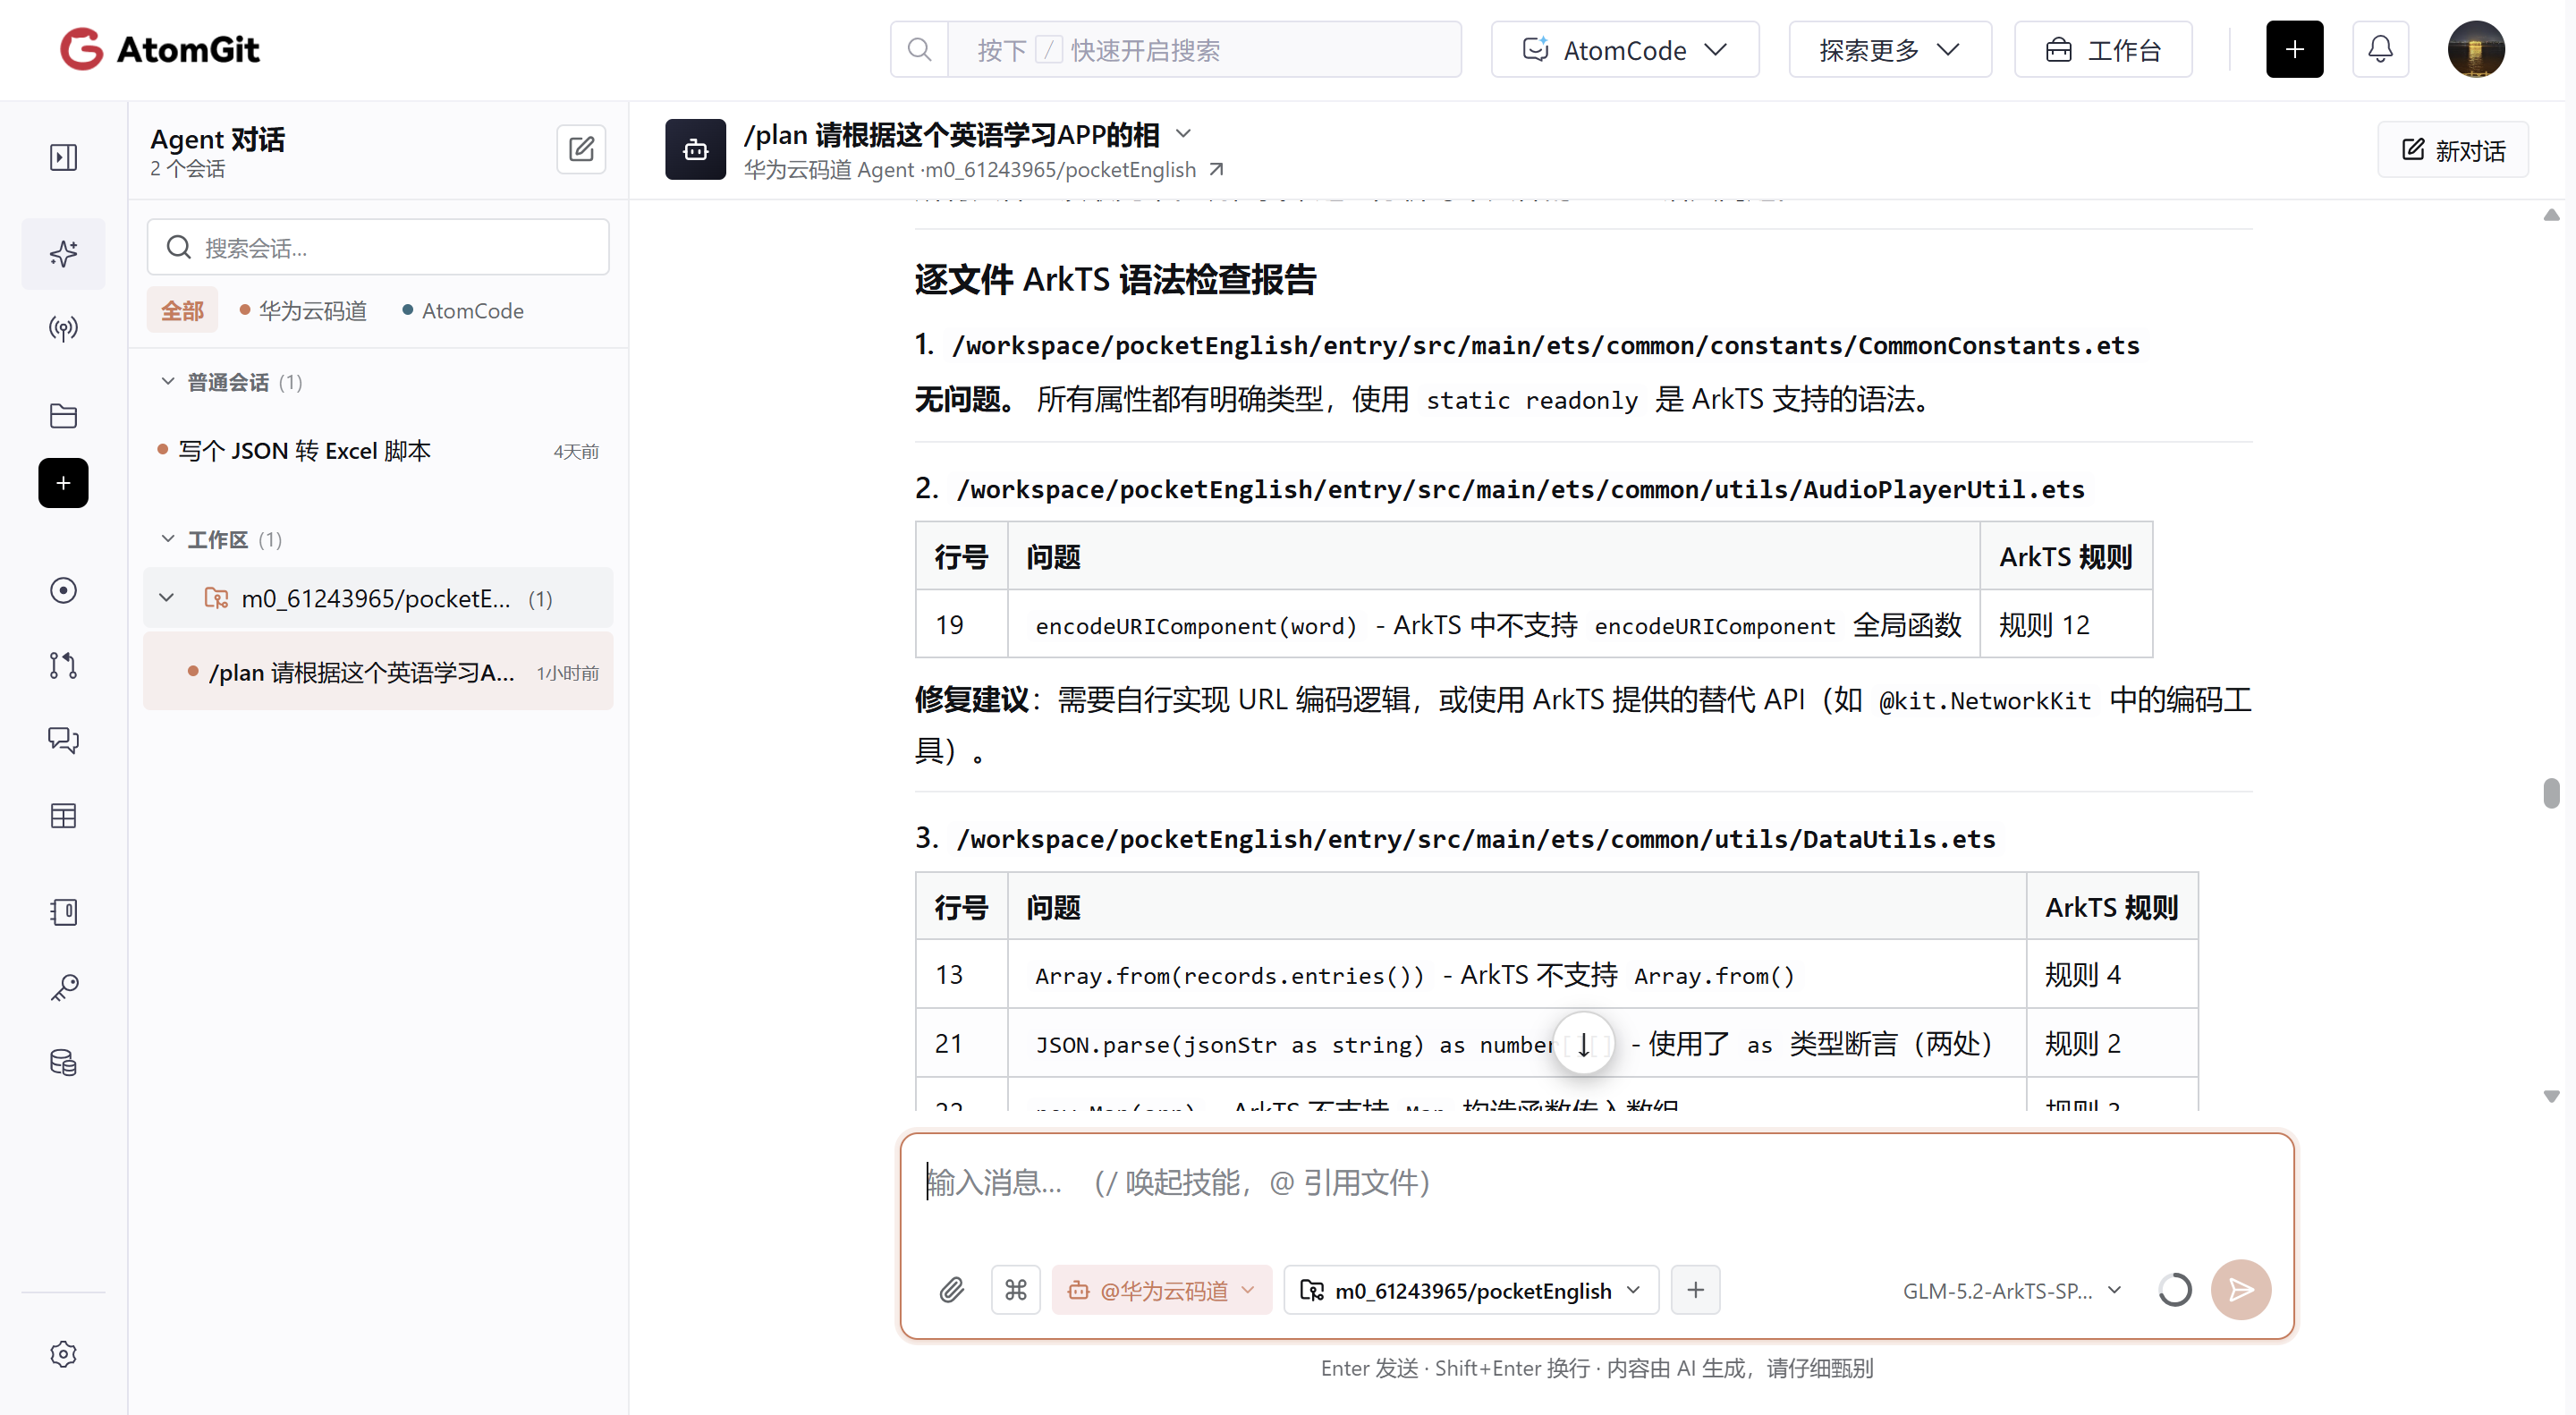The height and width of the screenshot is (1415, 2576).
Task: Open the broadcast signal sidebar icon
Action: (63, 328)
